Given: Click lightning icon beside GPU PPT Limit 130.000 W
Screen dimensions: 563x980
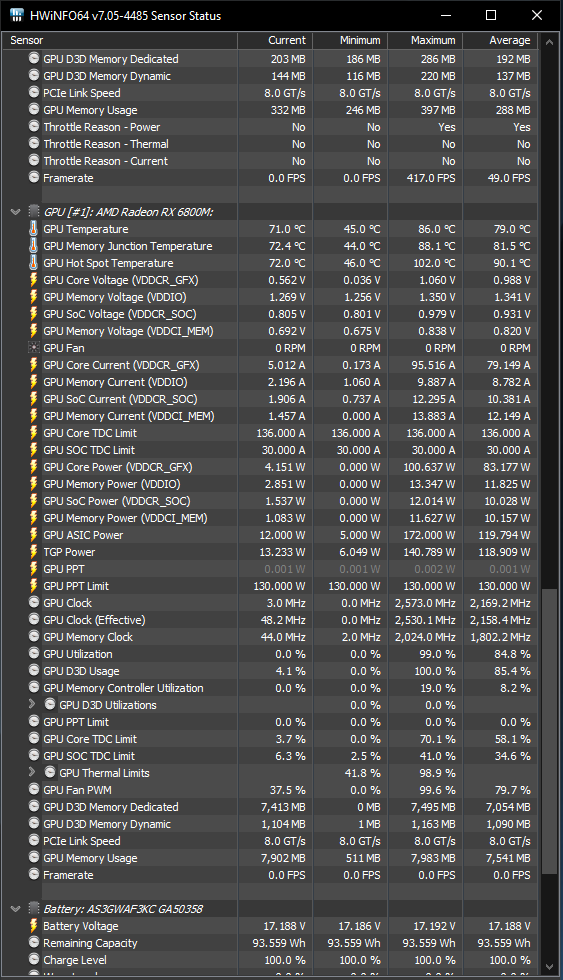Looking at the screenshot, I should coord(34,586).
